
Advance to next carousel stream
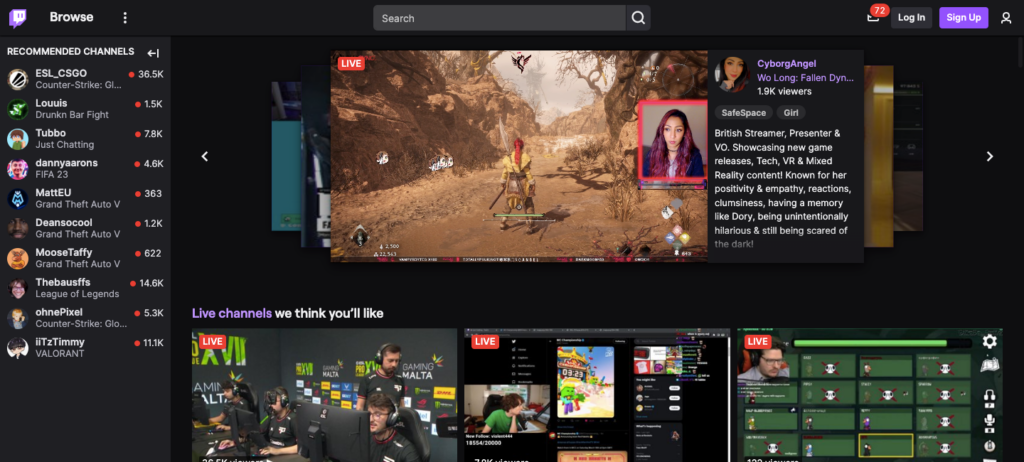[x=990, y=156]
